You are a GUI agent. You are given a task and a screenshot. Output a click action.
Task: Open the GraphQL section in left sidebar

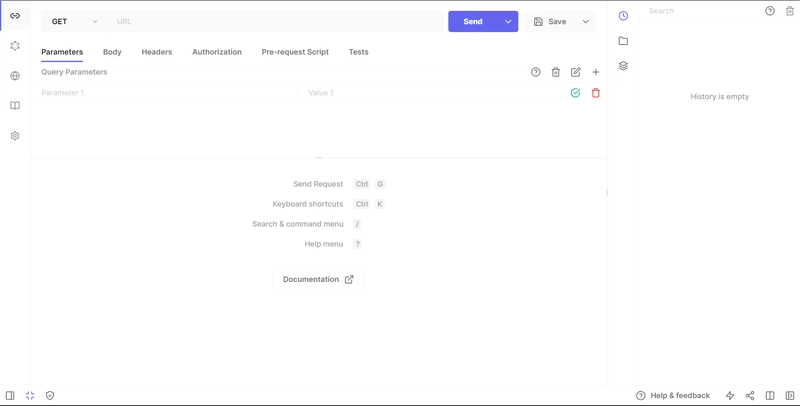pos(15,46)
